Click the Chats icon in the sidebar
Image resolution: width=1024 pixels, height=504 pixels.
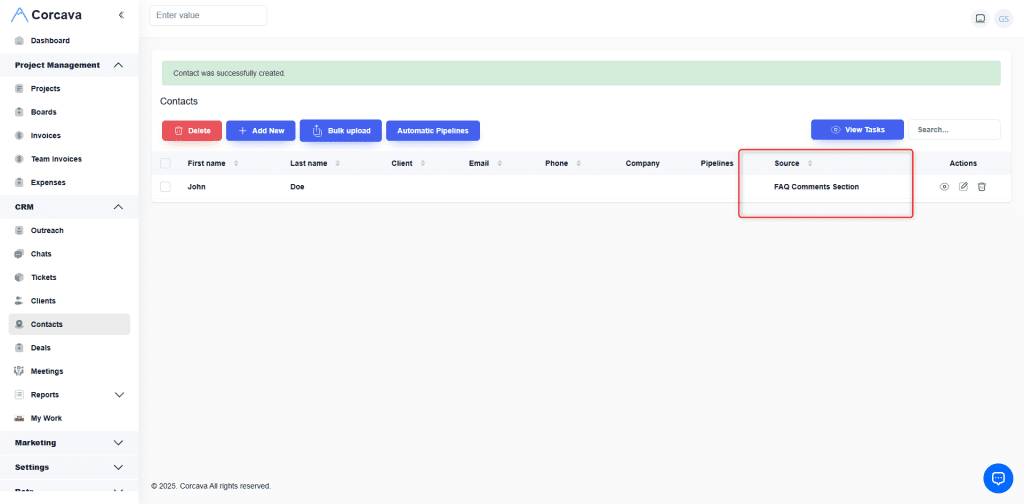click(x=19, y=254)
